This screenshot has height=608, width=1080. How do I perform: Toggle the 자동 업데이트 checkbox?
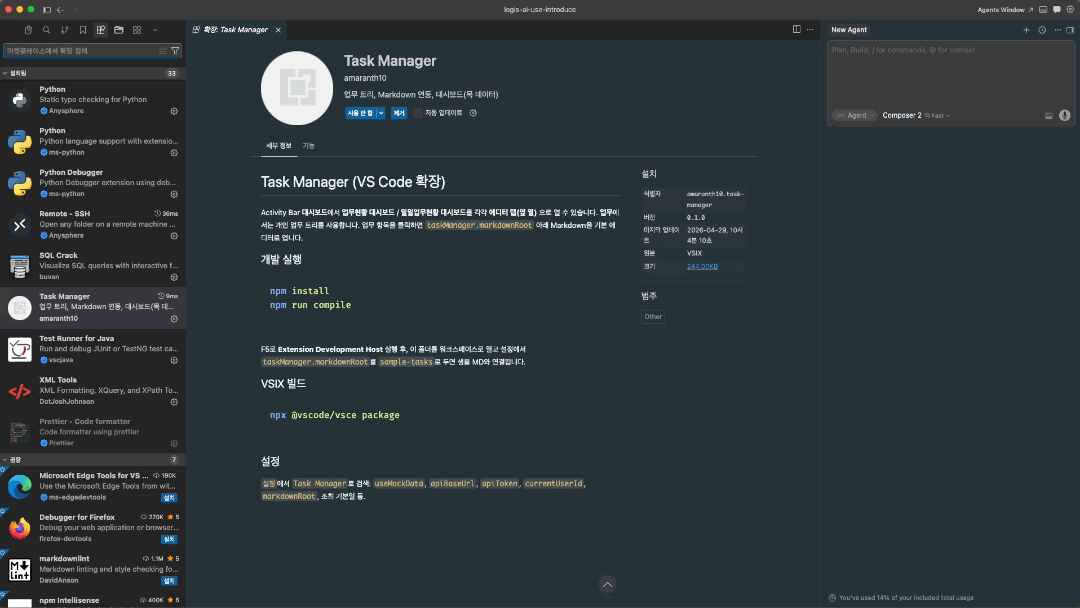click(417, 113)
